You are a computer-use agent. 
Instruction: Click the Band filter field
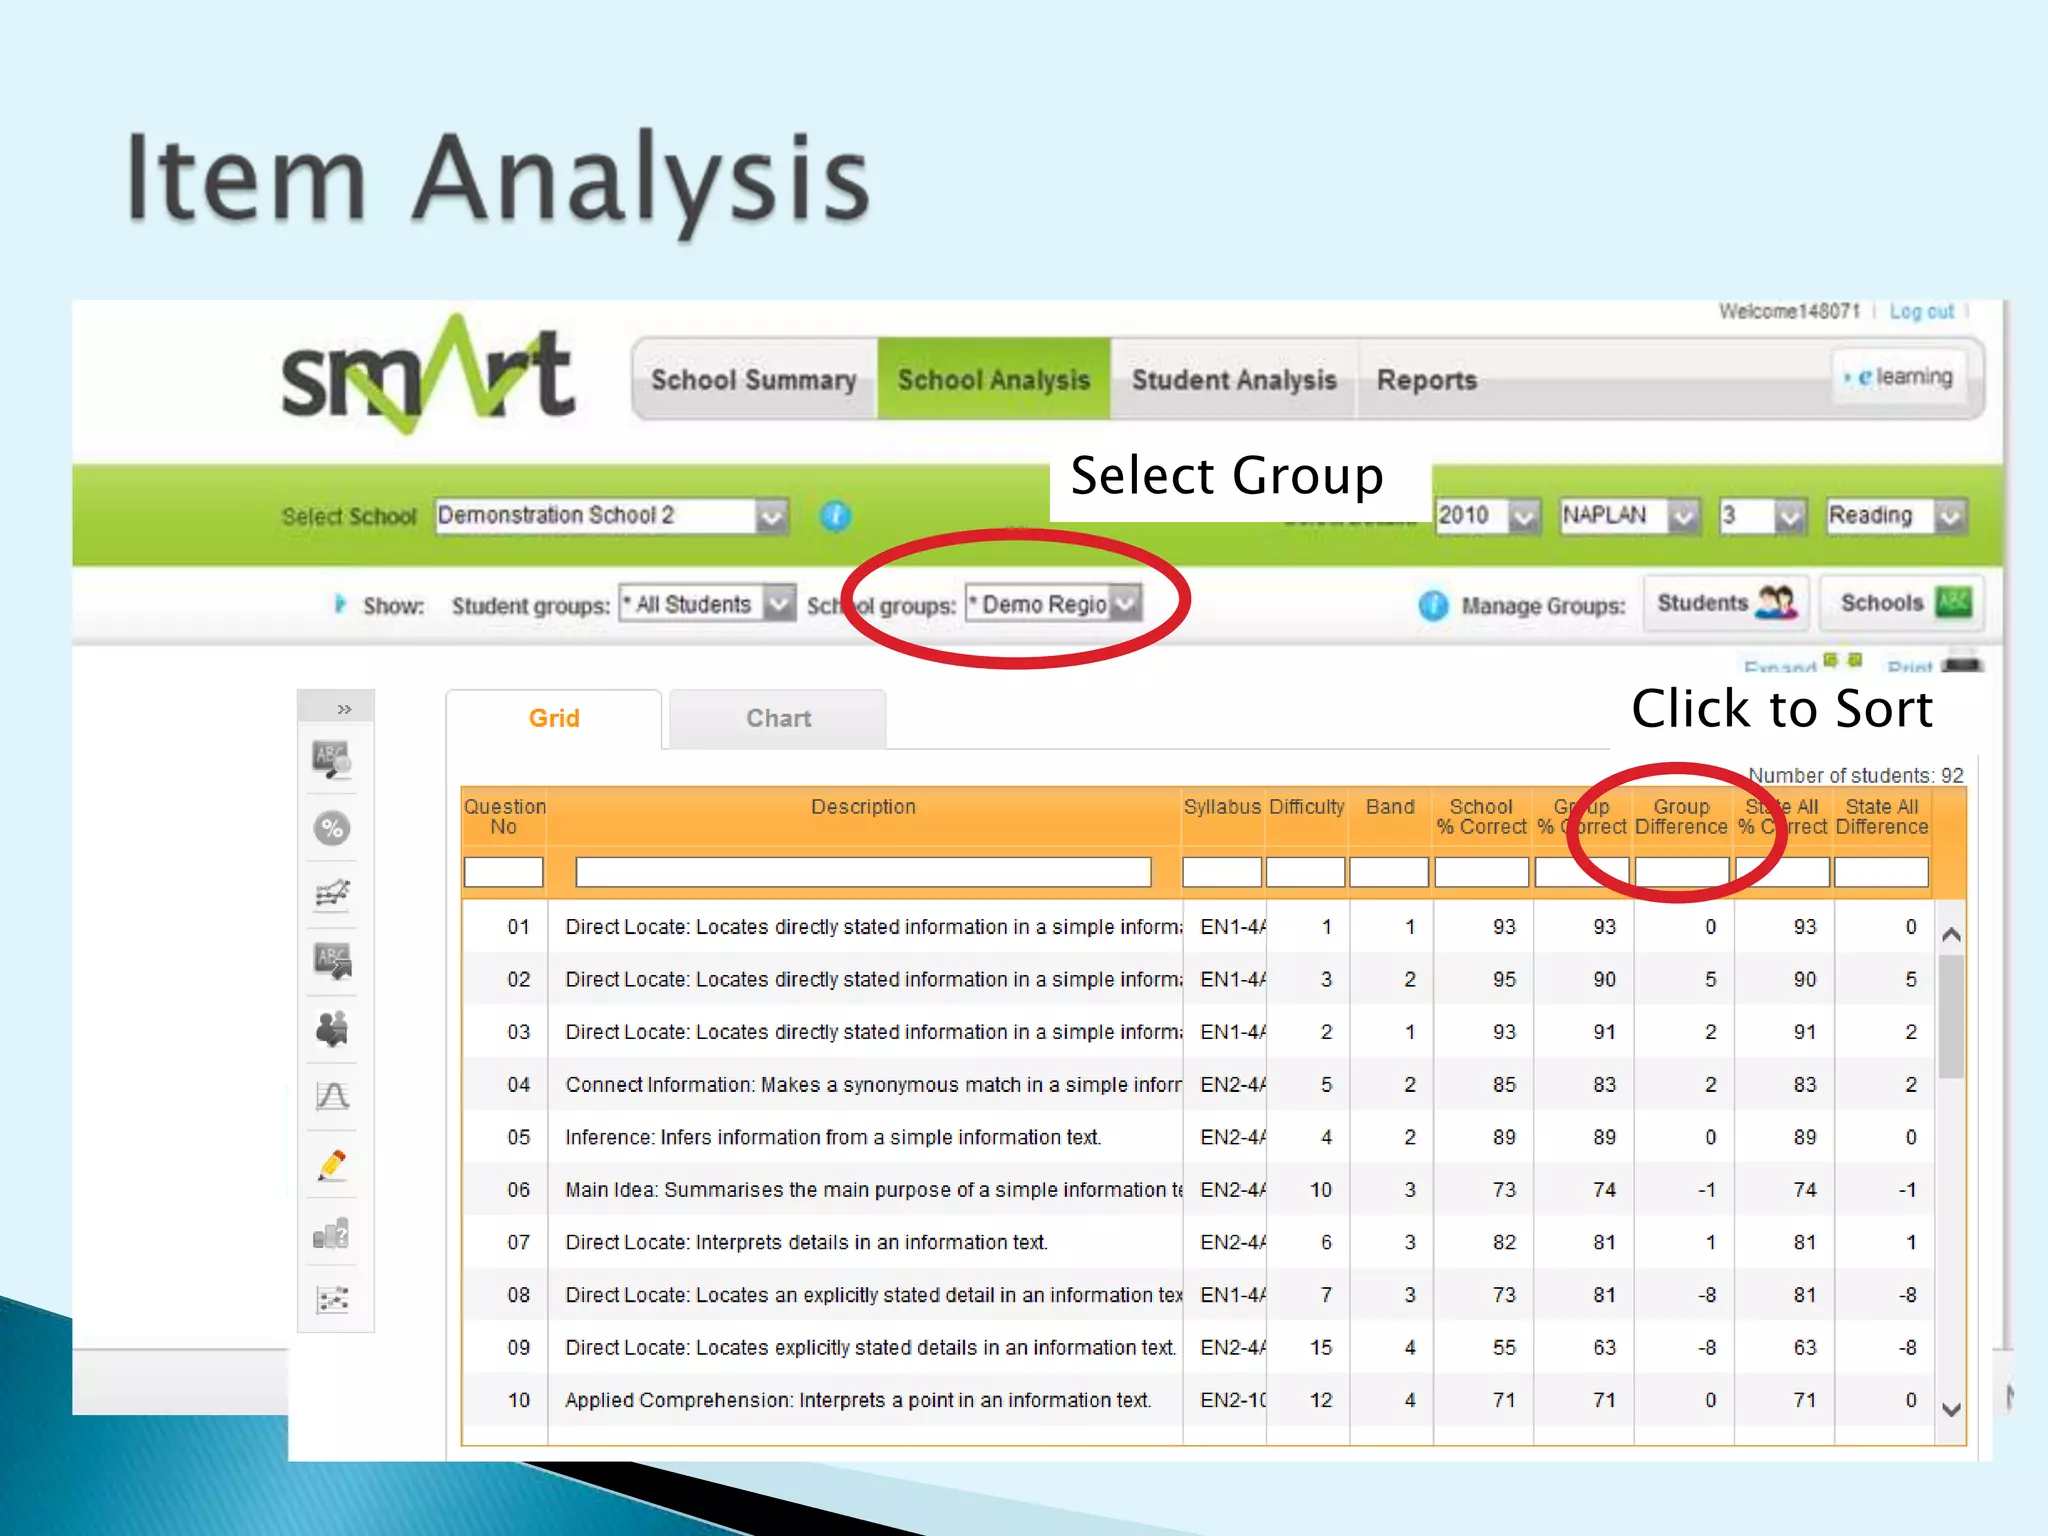[x=1389, y=872]
